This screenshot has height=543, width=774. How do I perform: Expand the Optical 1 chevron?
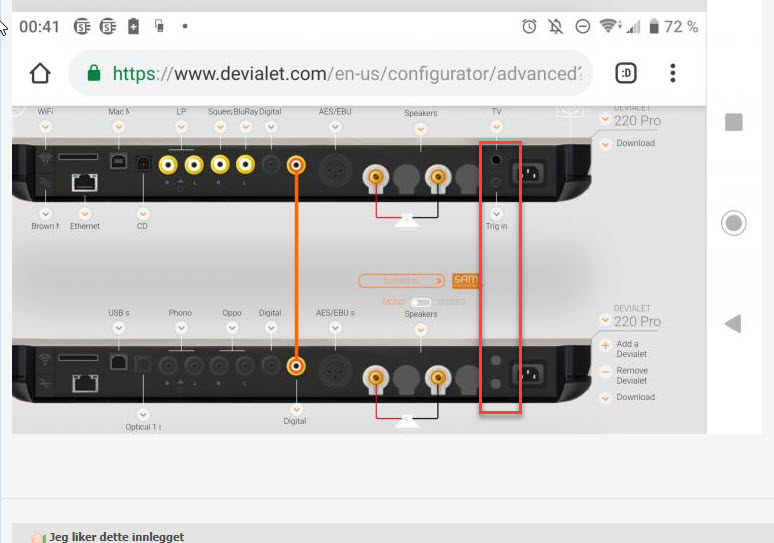click(x=143, y=415)
